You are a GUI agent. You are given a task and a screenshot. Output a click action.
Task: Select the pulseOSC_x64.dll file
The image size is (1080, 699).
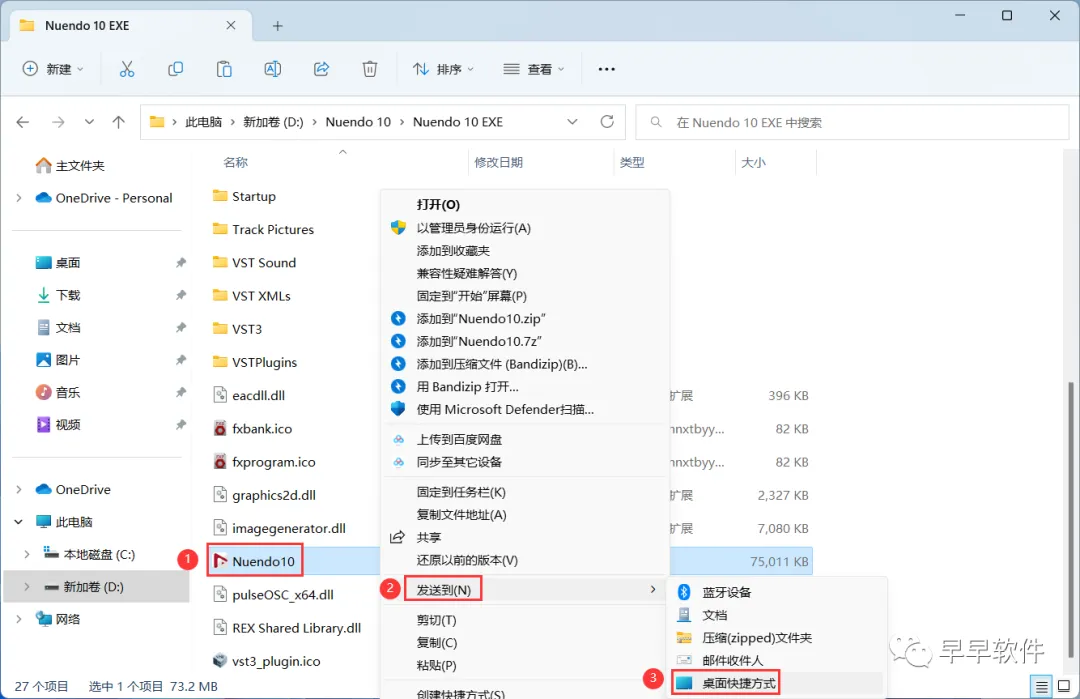point(273,595)
